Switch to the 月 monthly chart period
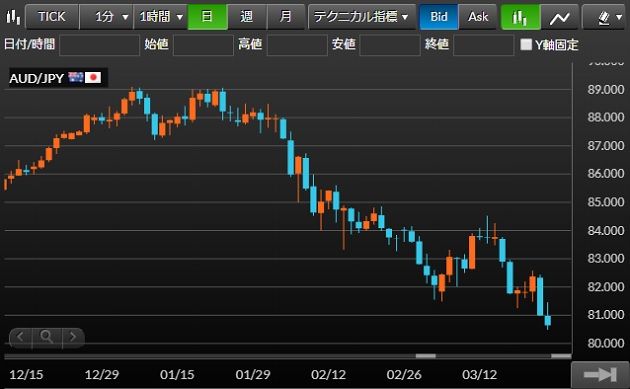630x389 pixels. [285, 17]
